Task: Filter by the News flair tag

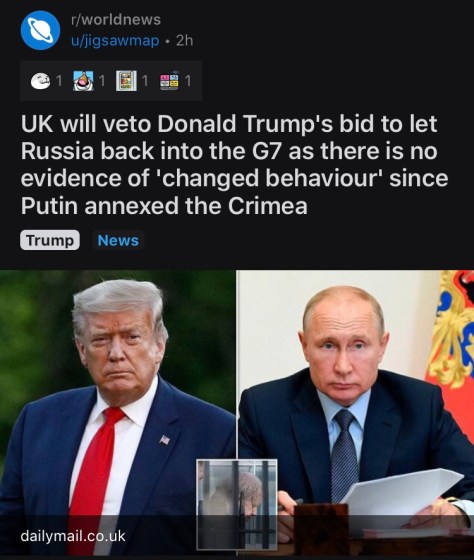Action: [118, 240]
